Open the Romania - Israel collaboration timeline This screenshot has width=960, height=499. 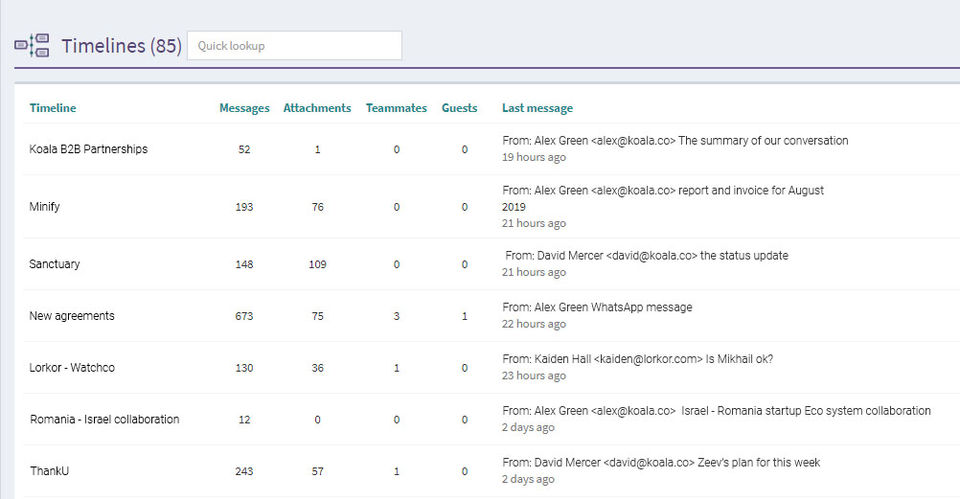pyautogui.click(x=104, y=419)
